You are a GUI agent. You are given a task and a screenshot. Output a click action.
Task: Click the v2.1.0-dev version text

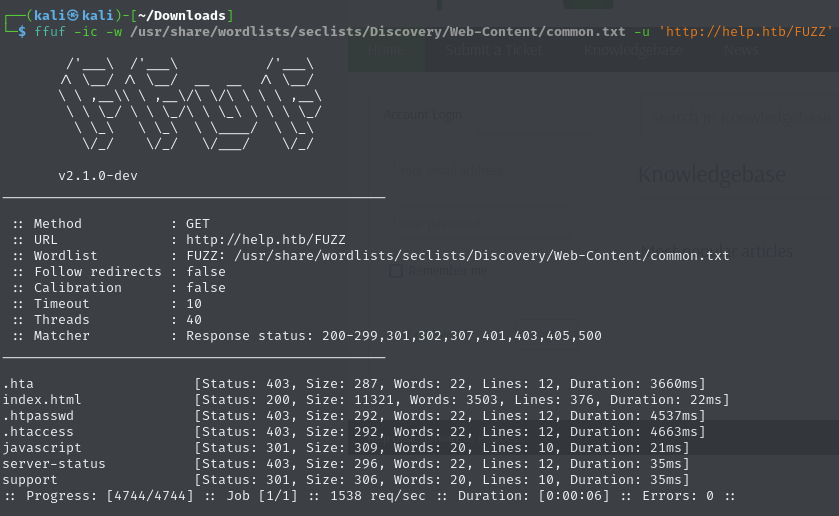tap(98, 176)
